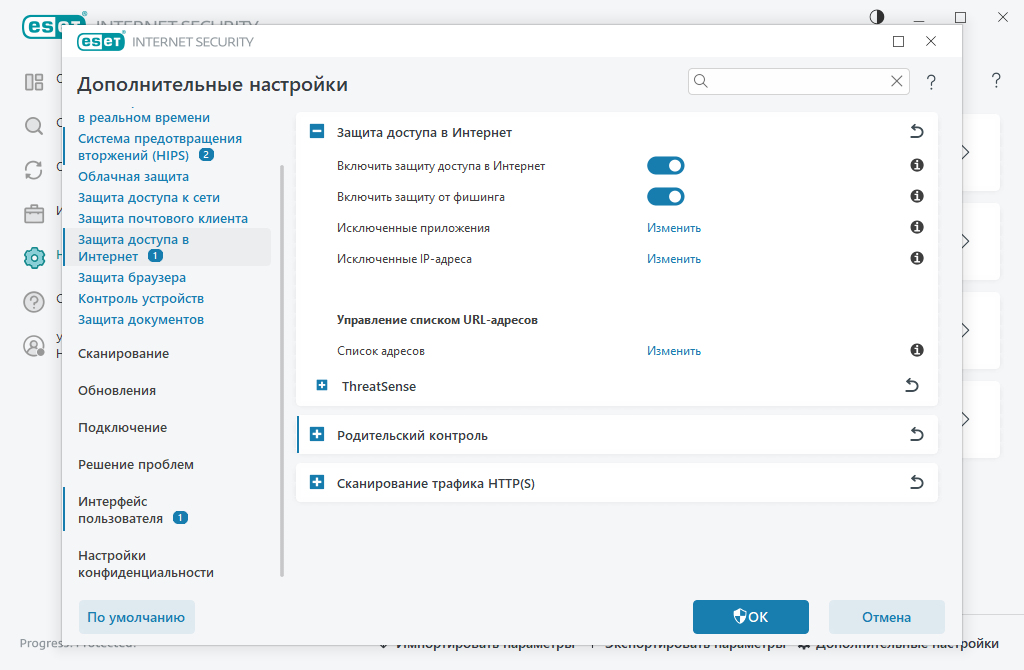Click the search field in advanced settings
This screenshot has width=1024, height=670.
[x=798, y=81]
